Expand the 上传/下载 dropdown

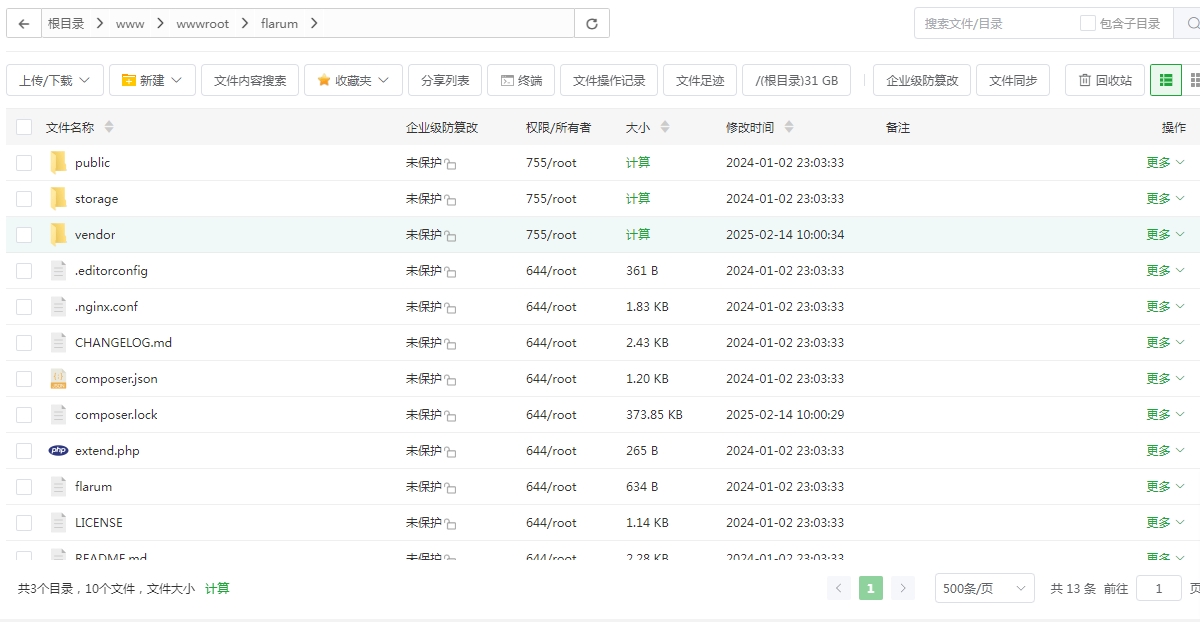(x=55, y=79)
